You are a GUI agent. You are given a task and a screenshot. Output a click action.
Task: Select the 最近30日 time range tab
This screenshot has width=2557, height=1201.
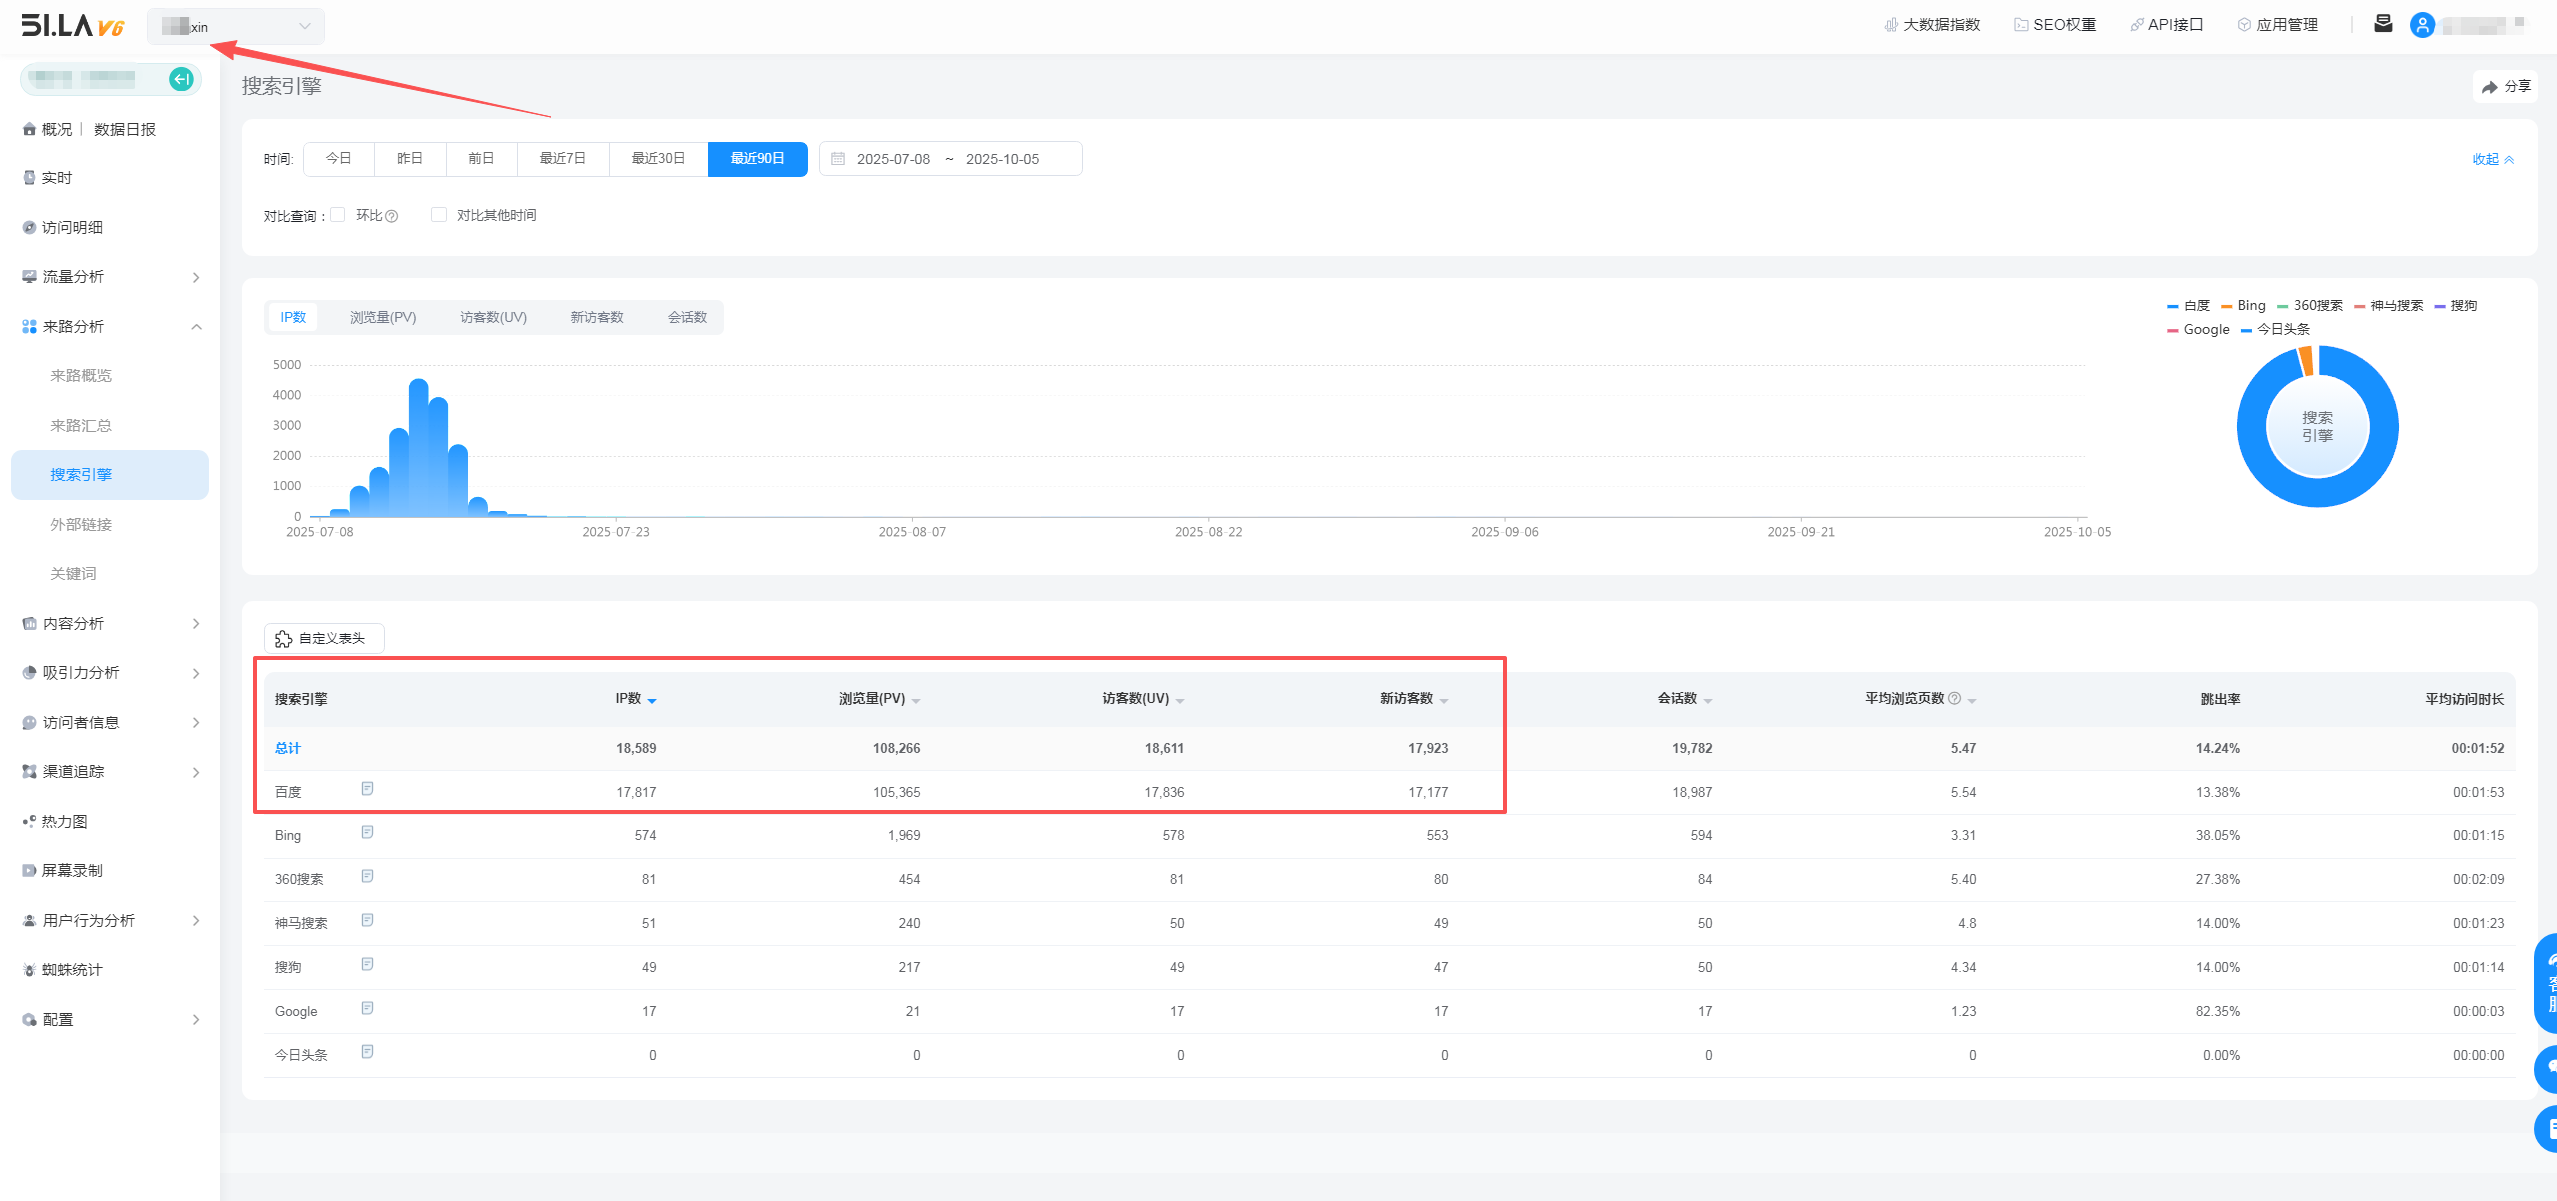click(x=658, y=159)
